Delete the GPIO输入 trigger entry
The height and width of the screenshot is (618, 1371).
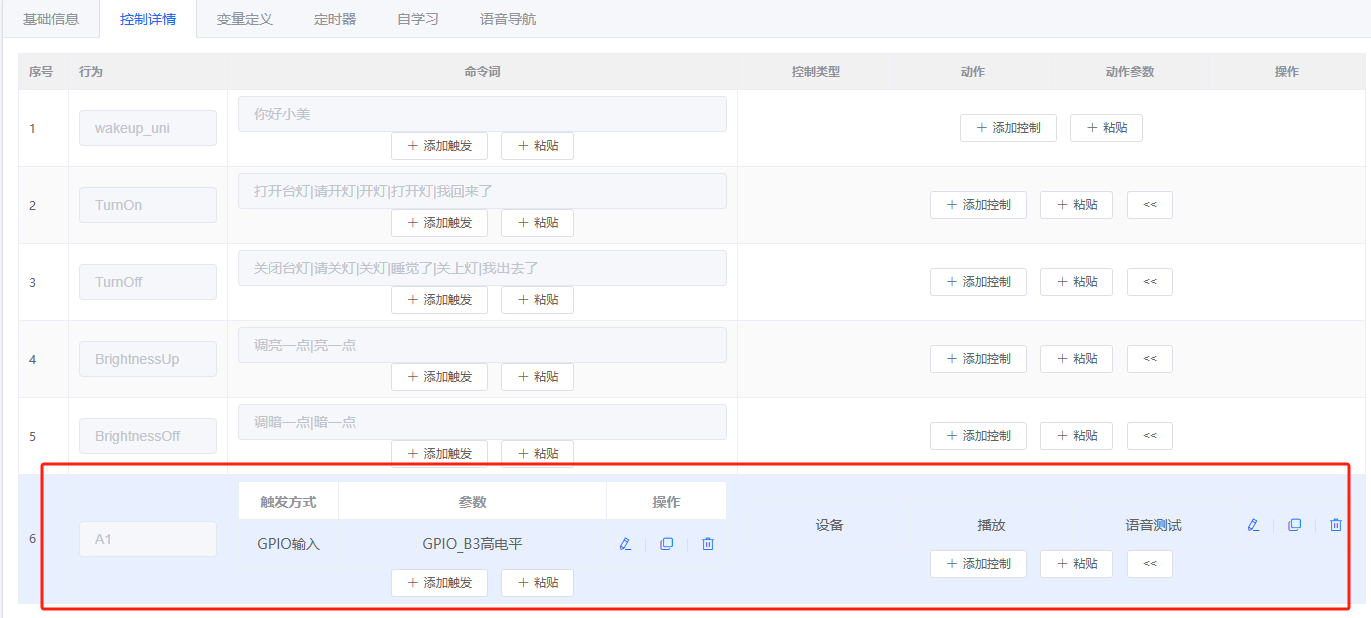tap(708, 544)
